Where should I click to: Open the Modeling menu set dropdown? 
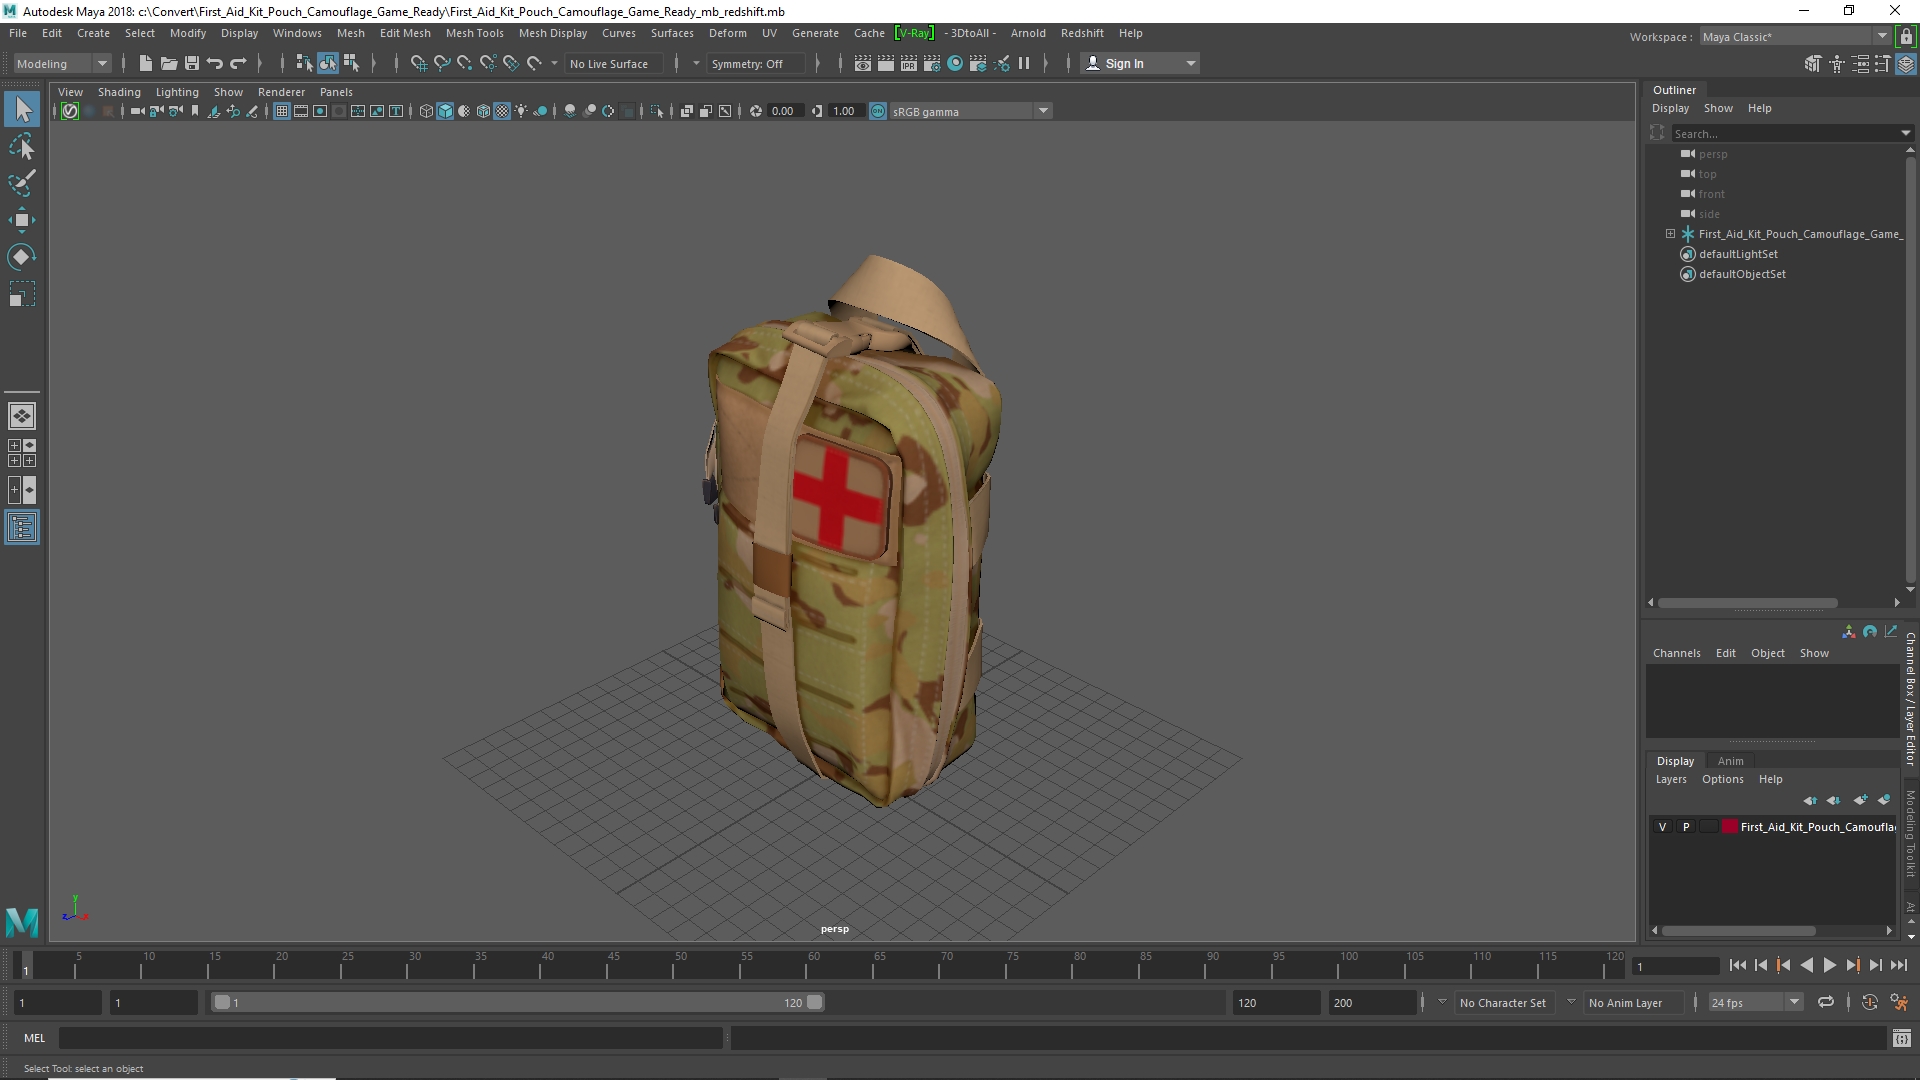pyautogui.click(x=62, y=63)
